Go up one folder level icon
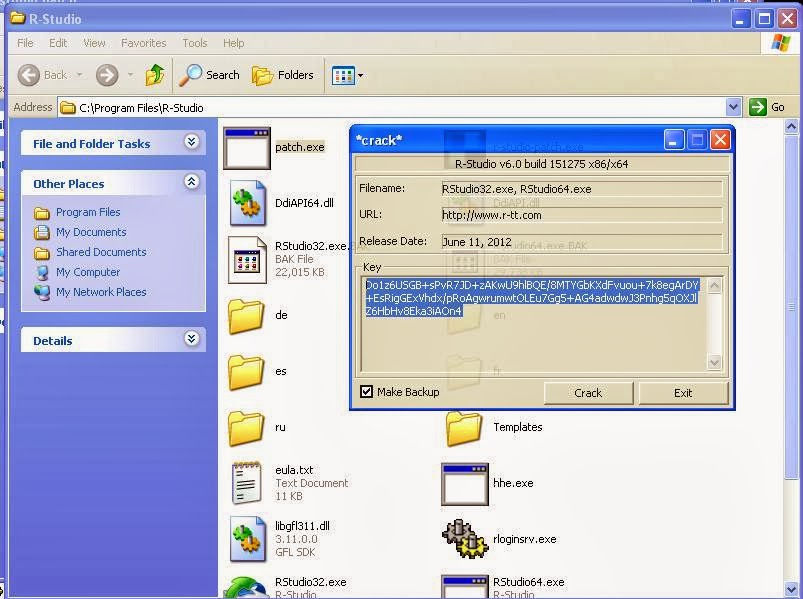Screen dimensions: 803x599 155,75
